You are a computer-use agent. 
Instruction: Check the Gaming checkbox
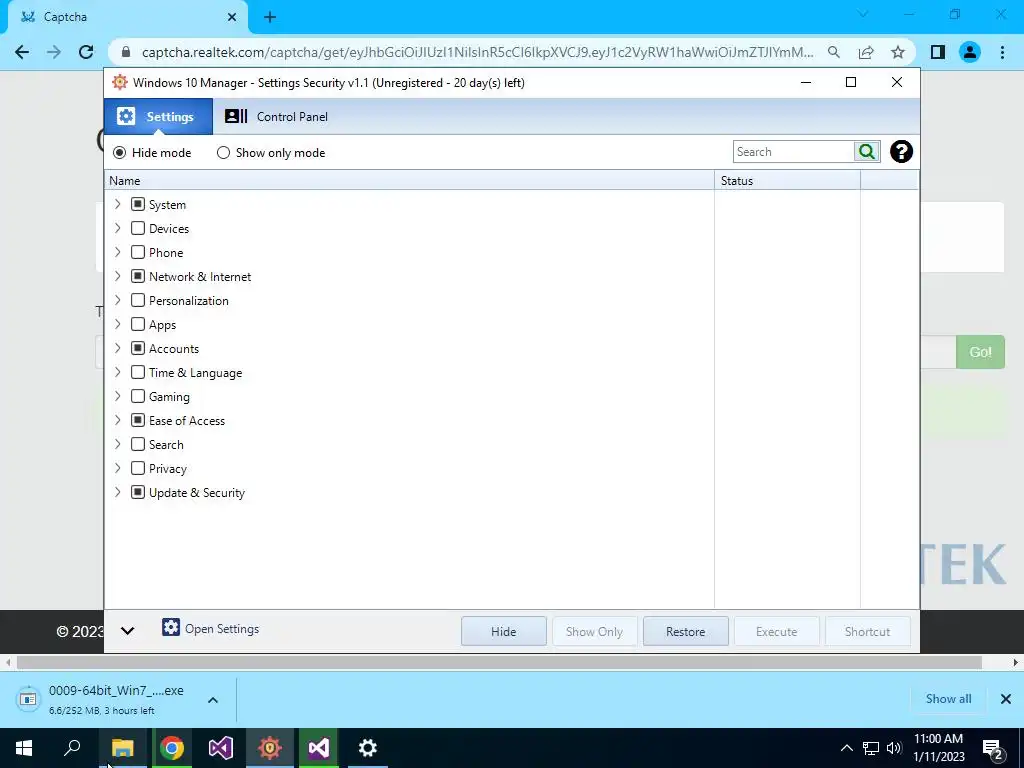pos(138,396)
